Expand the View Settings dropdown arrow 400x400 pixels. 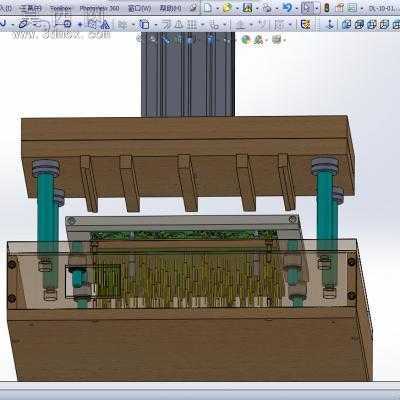[x=285, y=41]
